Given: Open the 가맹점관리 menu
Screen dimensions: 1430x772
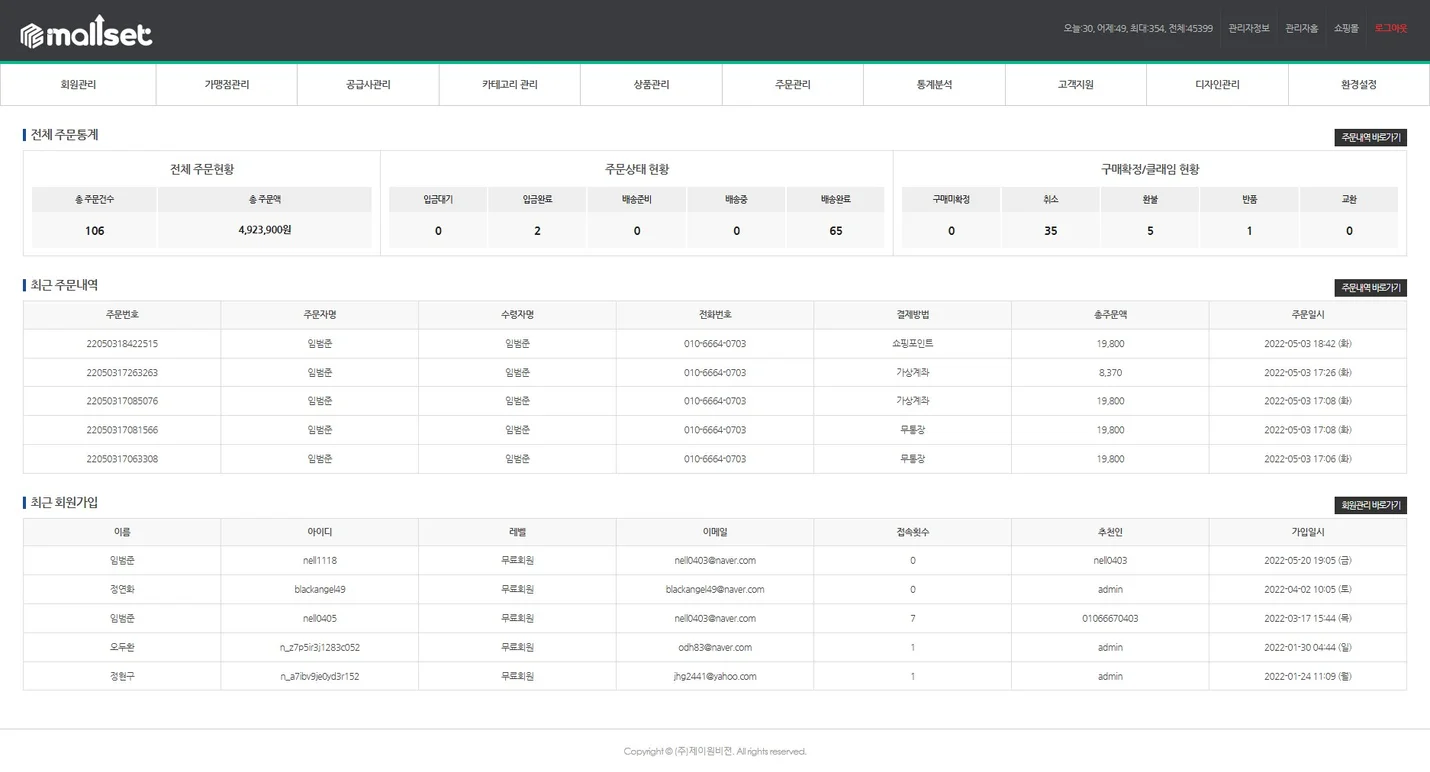Looking at the screenshot, I should 227,85.
